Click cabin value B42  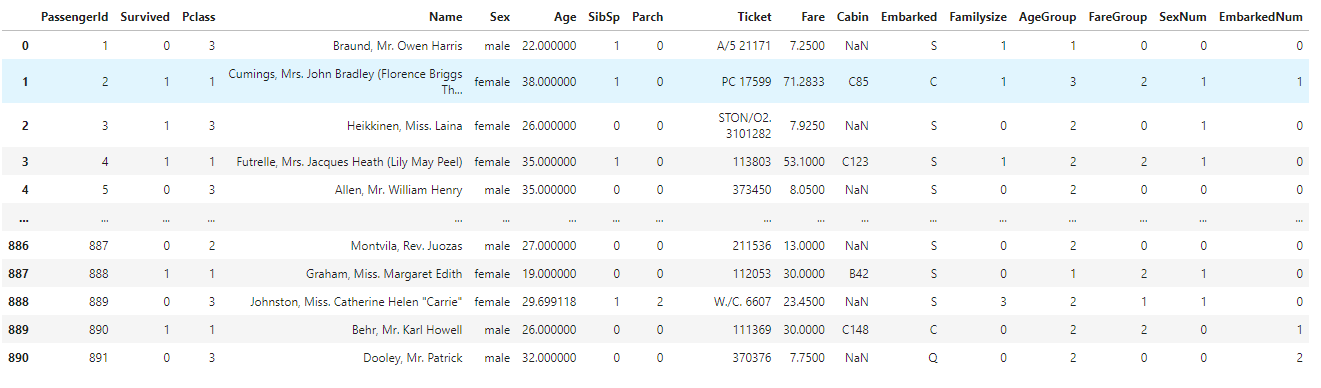858,273
